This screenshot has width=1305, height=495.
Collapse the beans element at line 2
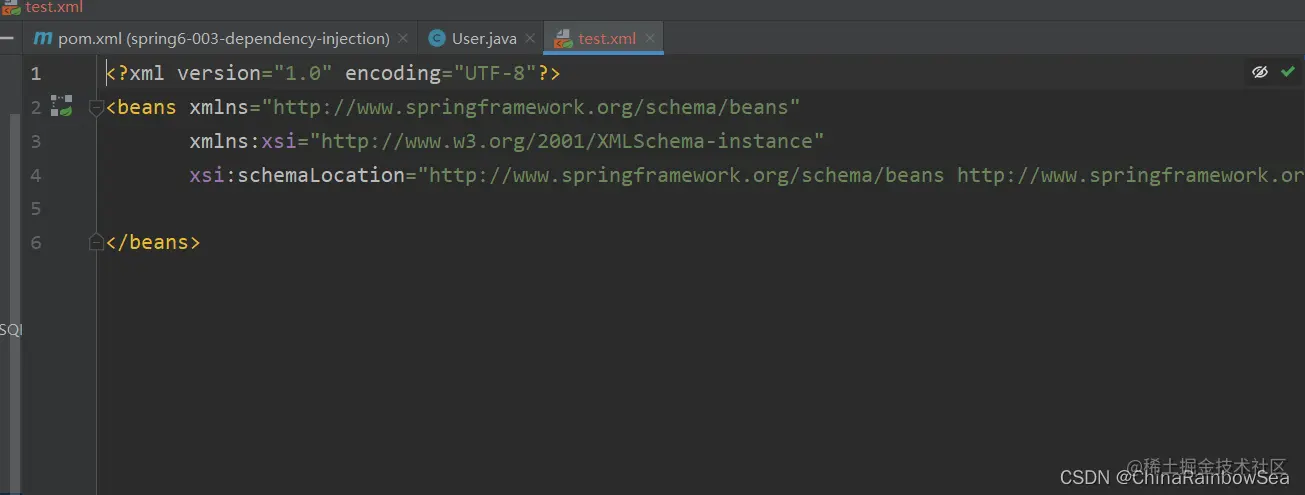tap(96, 107)
